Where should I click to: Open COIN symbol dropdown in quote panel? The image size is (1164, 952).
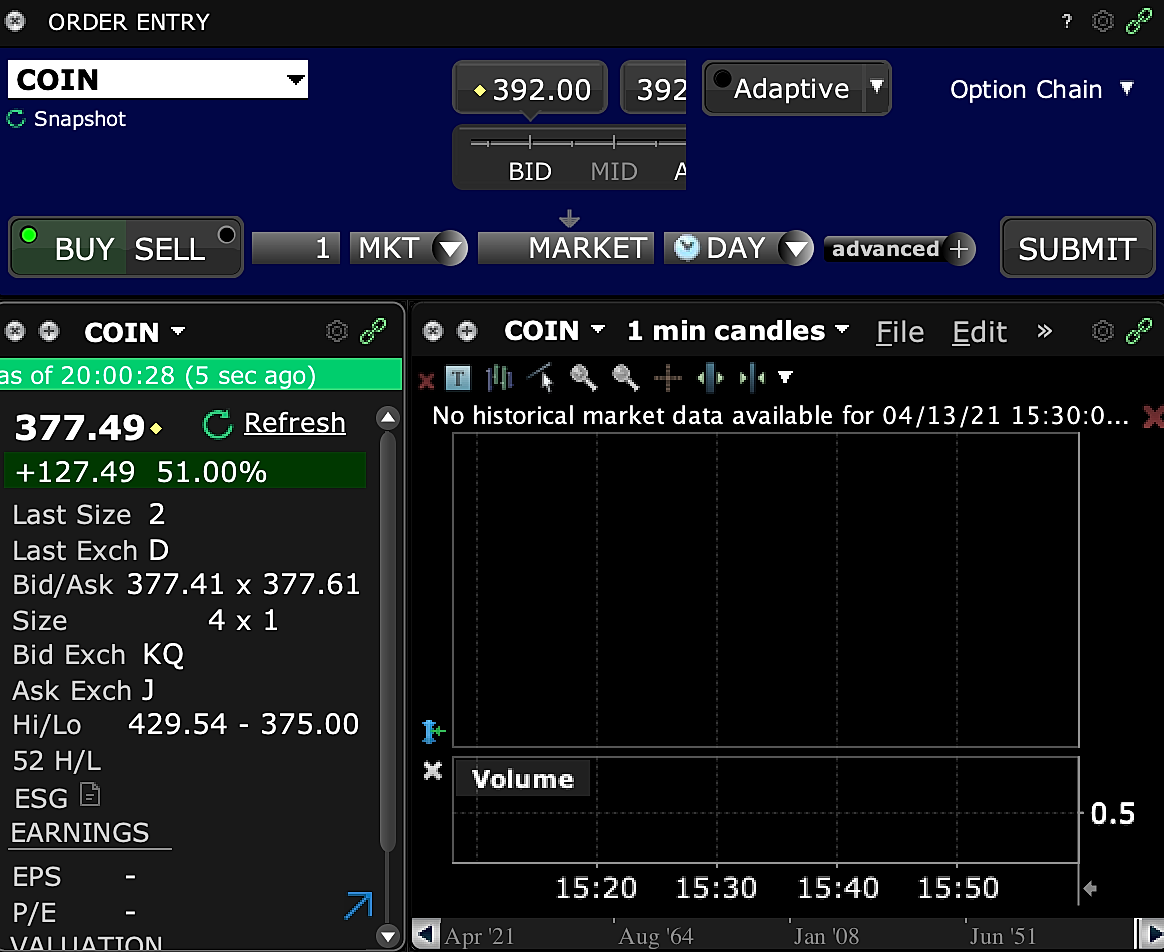pyautogui.click(x=178, y=331)
